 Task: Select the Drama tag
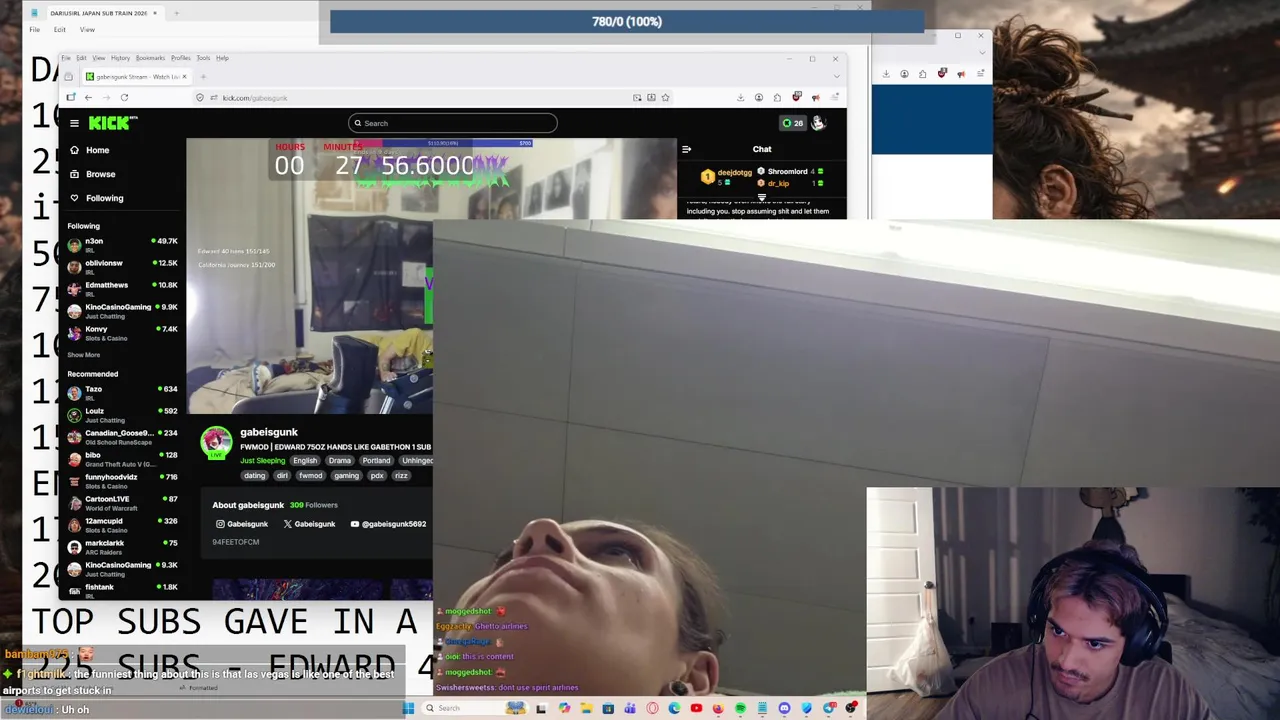point(340,461)
